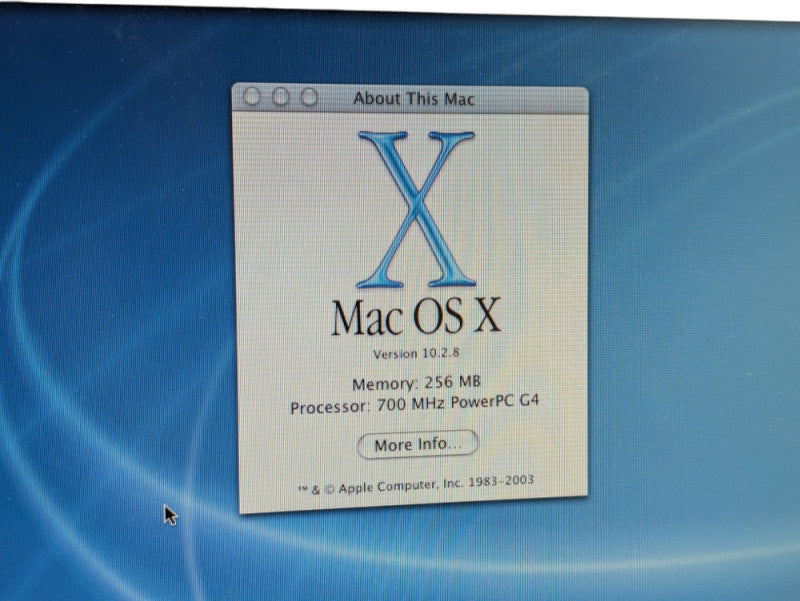Click the Mac OS X wordmark

pyautogui.click(x=416, y=317)
